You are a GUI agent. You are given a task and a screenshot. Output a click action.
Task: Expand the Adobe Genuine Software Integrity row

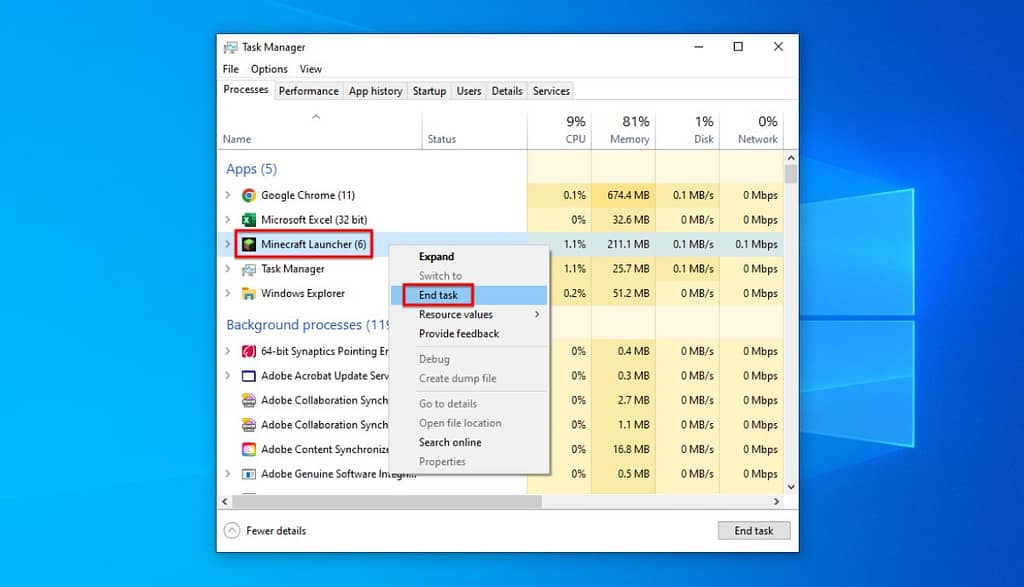pyautogui.click(x=227, y=474)
